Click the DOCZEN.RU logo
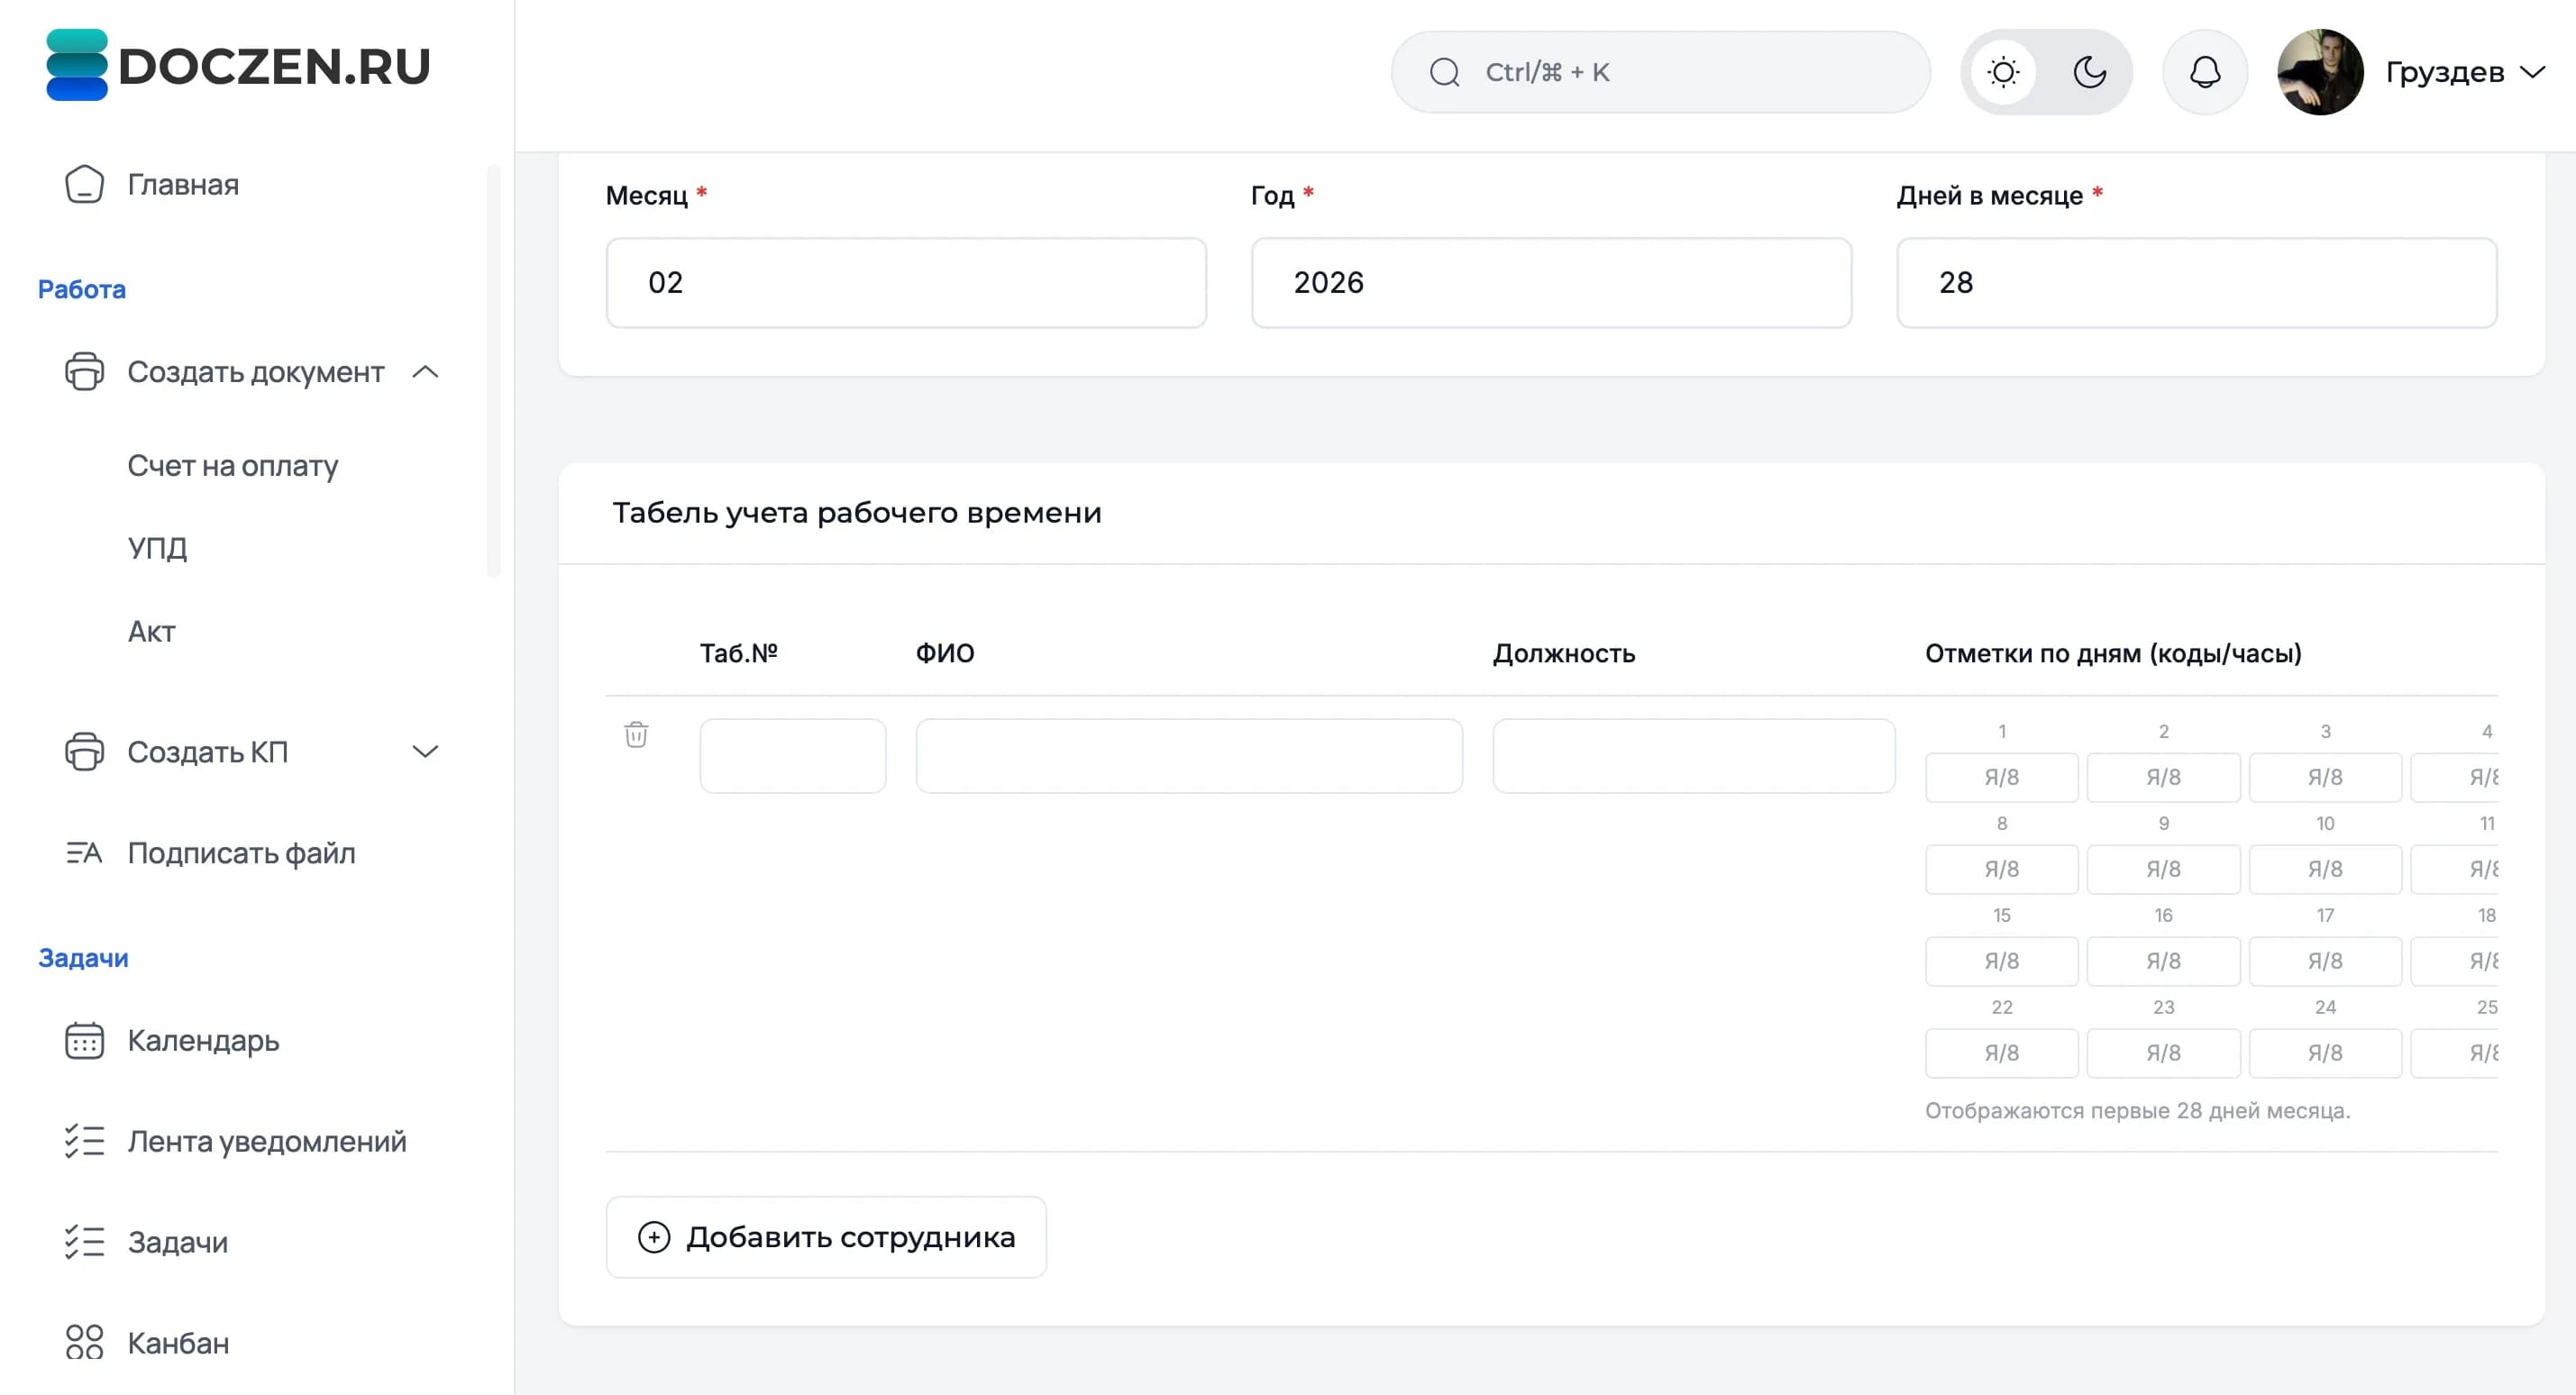 238,65
